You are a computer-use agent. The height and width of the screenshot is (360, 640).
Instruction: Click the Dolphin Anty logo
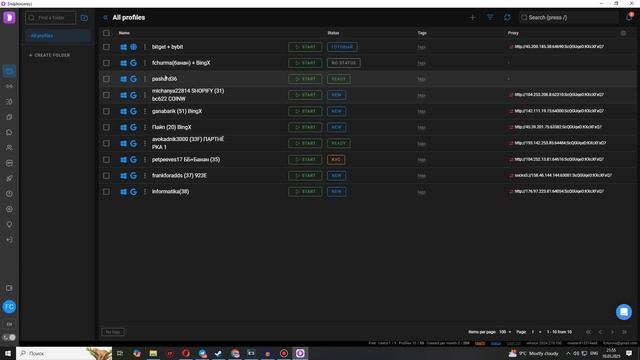click(9, 18)
